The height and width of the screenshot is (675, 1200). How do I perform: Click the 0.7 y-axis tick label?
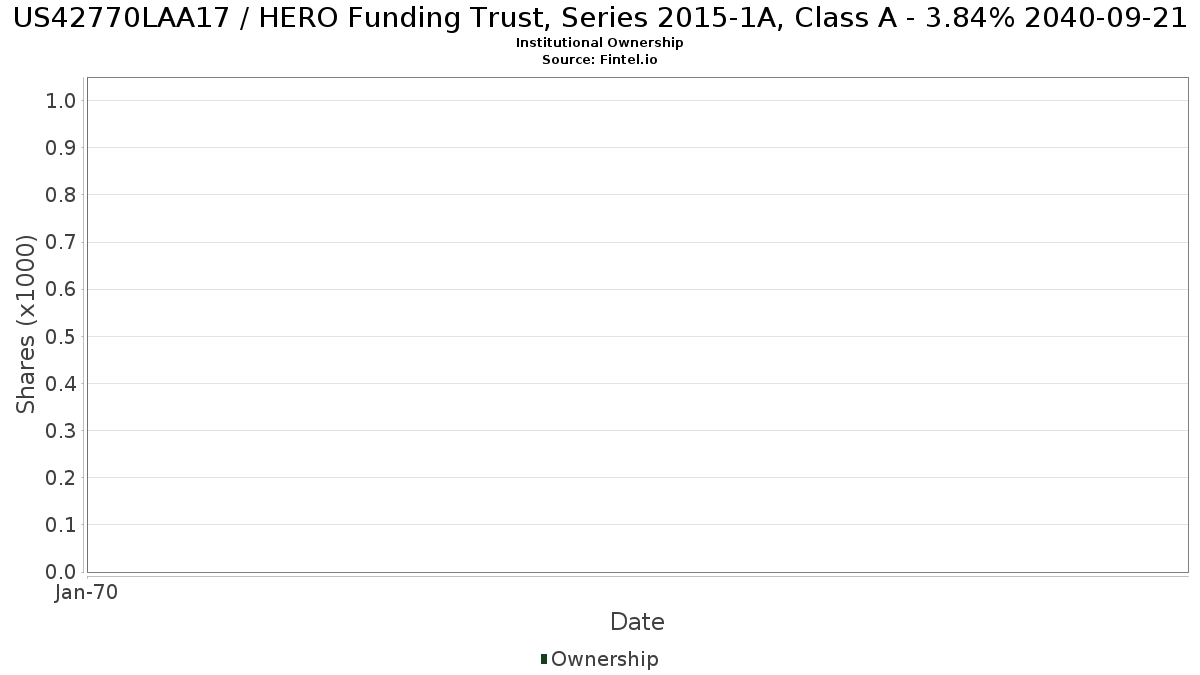61,242
